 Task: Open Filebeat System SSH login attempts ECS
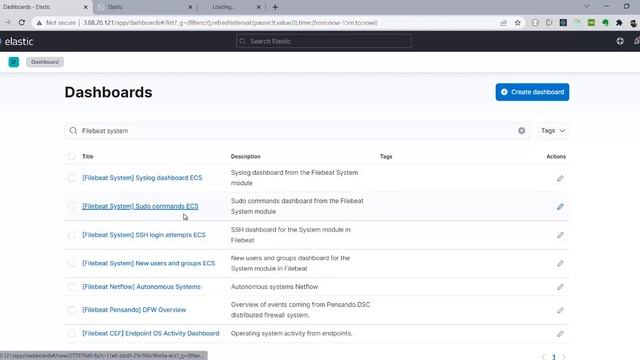click(144, 235)
